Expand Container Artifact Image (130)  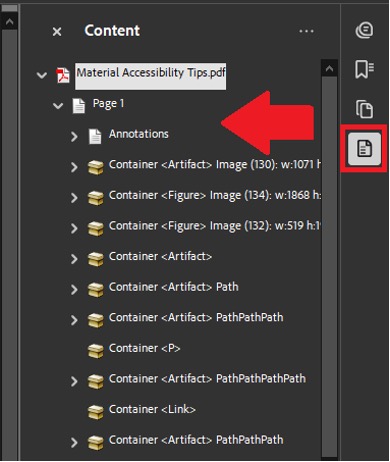point(74,167)
